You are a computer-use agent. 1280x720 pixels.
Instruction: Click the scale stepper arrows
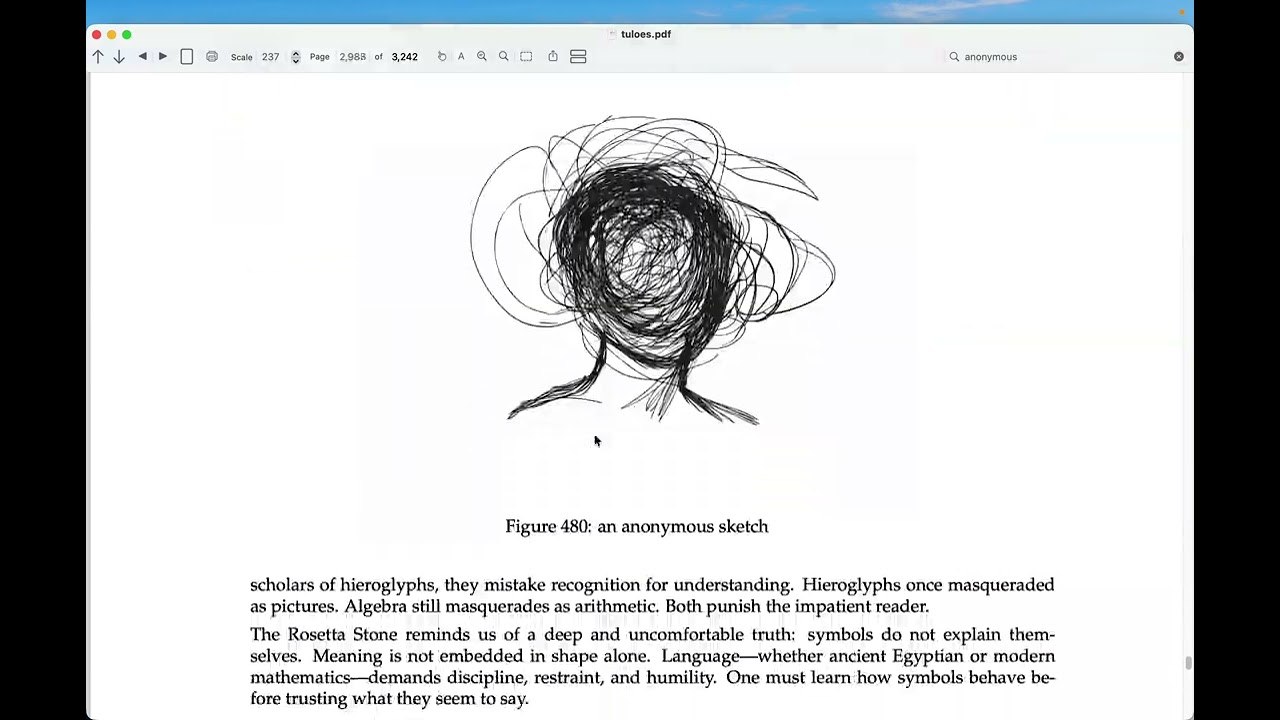pyautogui.click(x=295, y=57)
